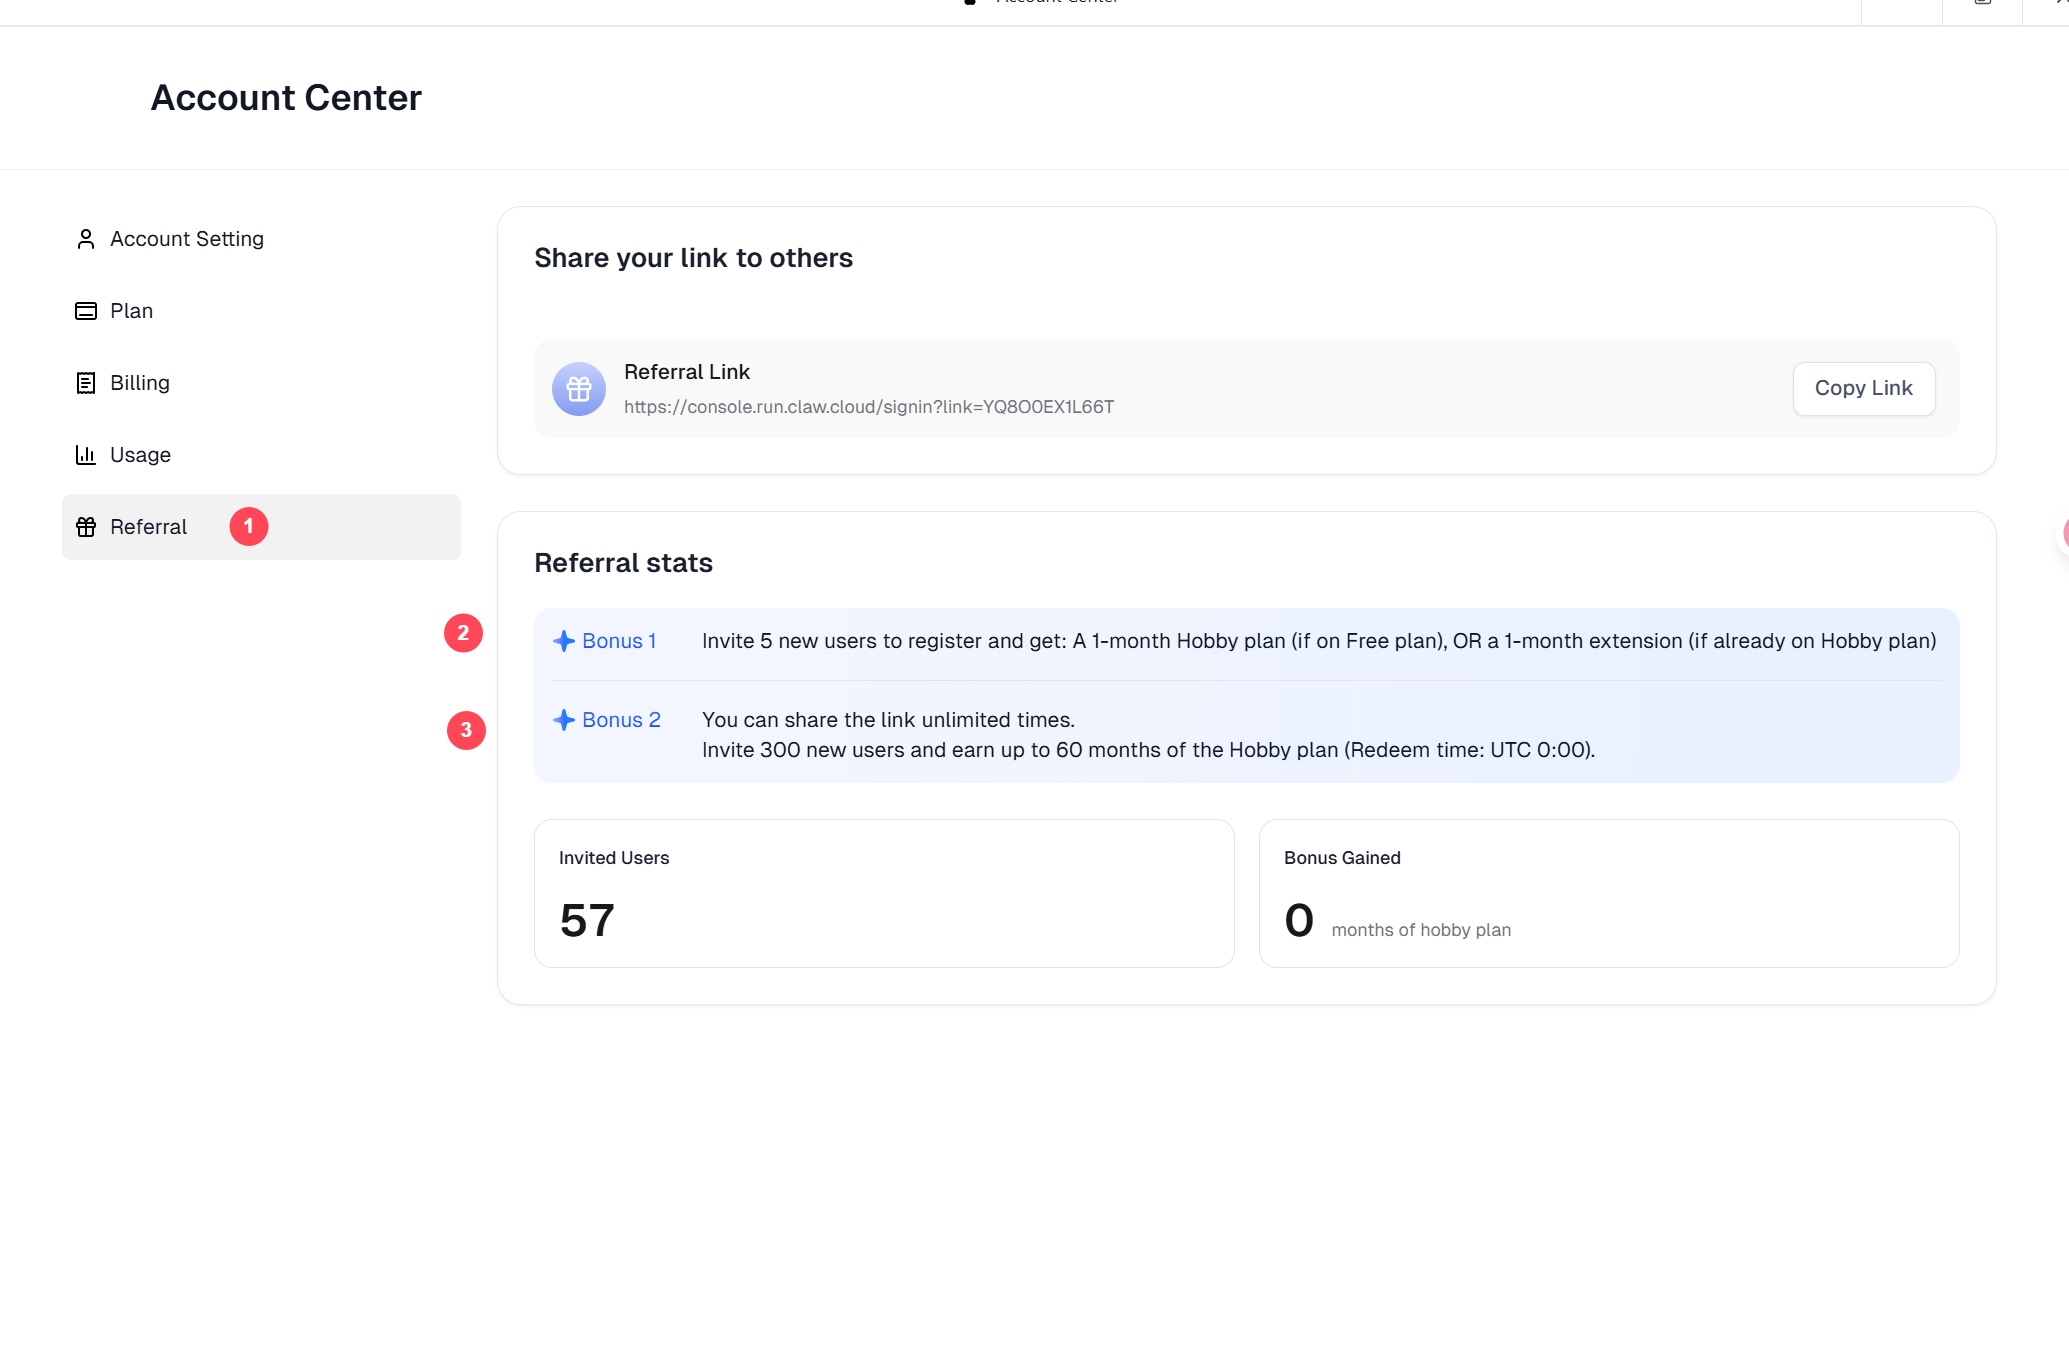2069x1368 pixels.
Task: Click the blue star icon next to Bonus 2
Action: [x=564, y=720]
